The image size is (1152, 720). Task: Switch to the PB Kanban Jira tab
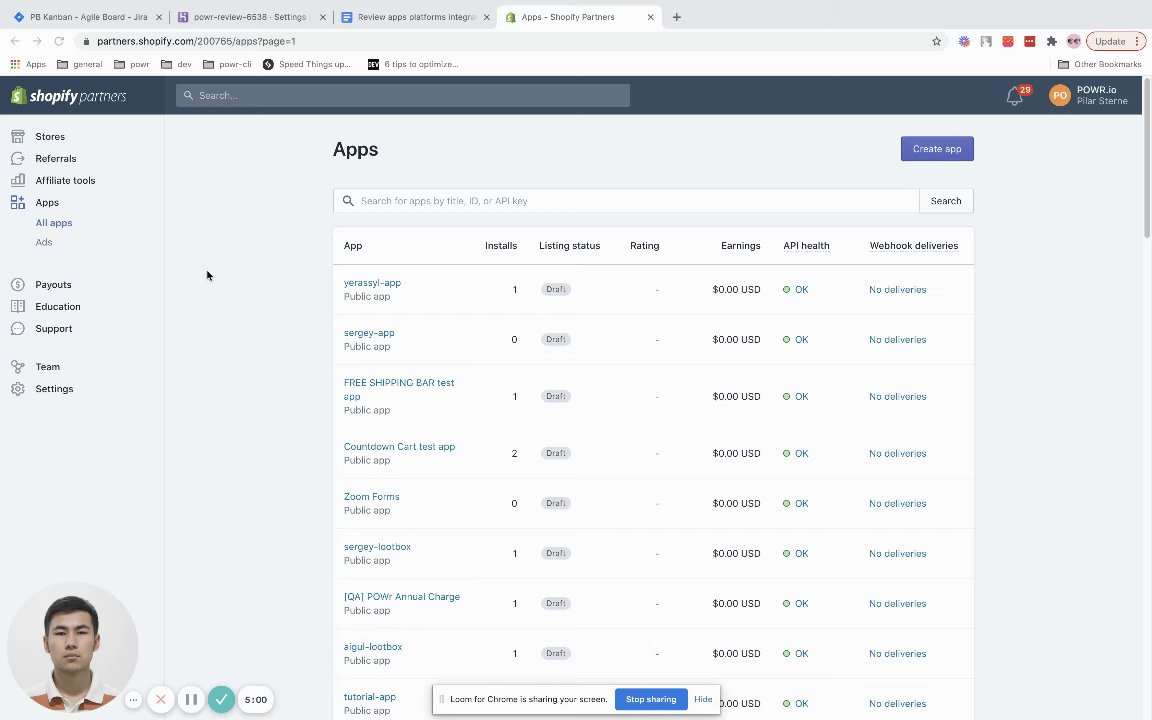(x=87, y=17)
